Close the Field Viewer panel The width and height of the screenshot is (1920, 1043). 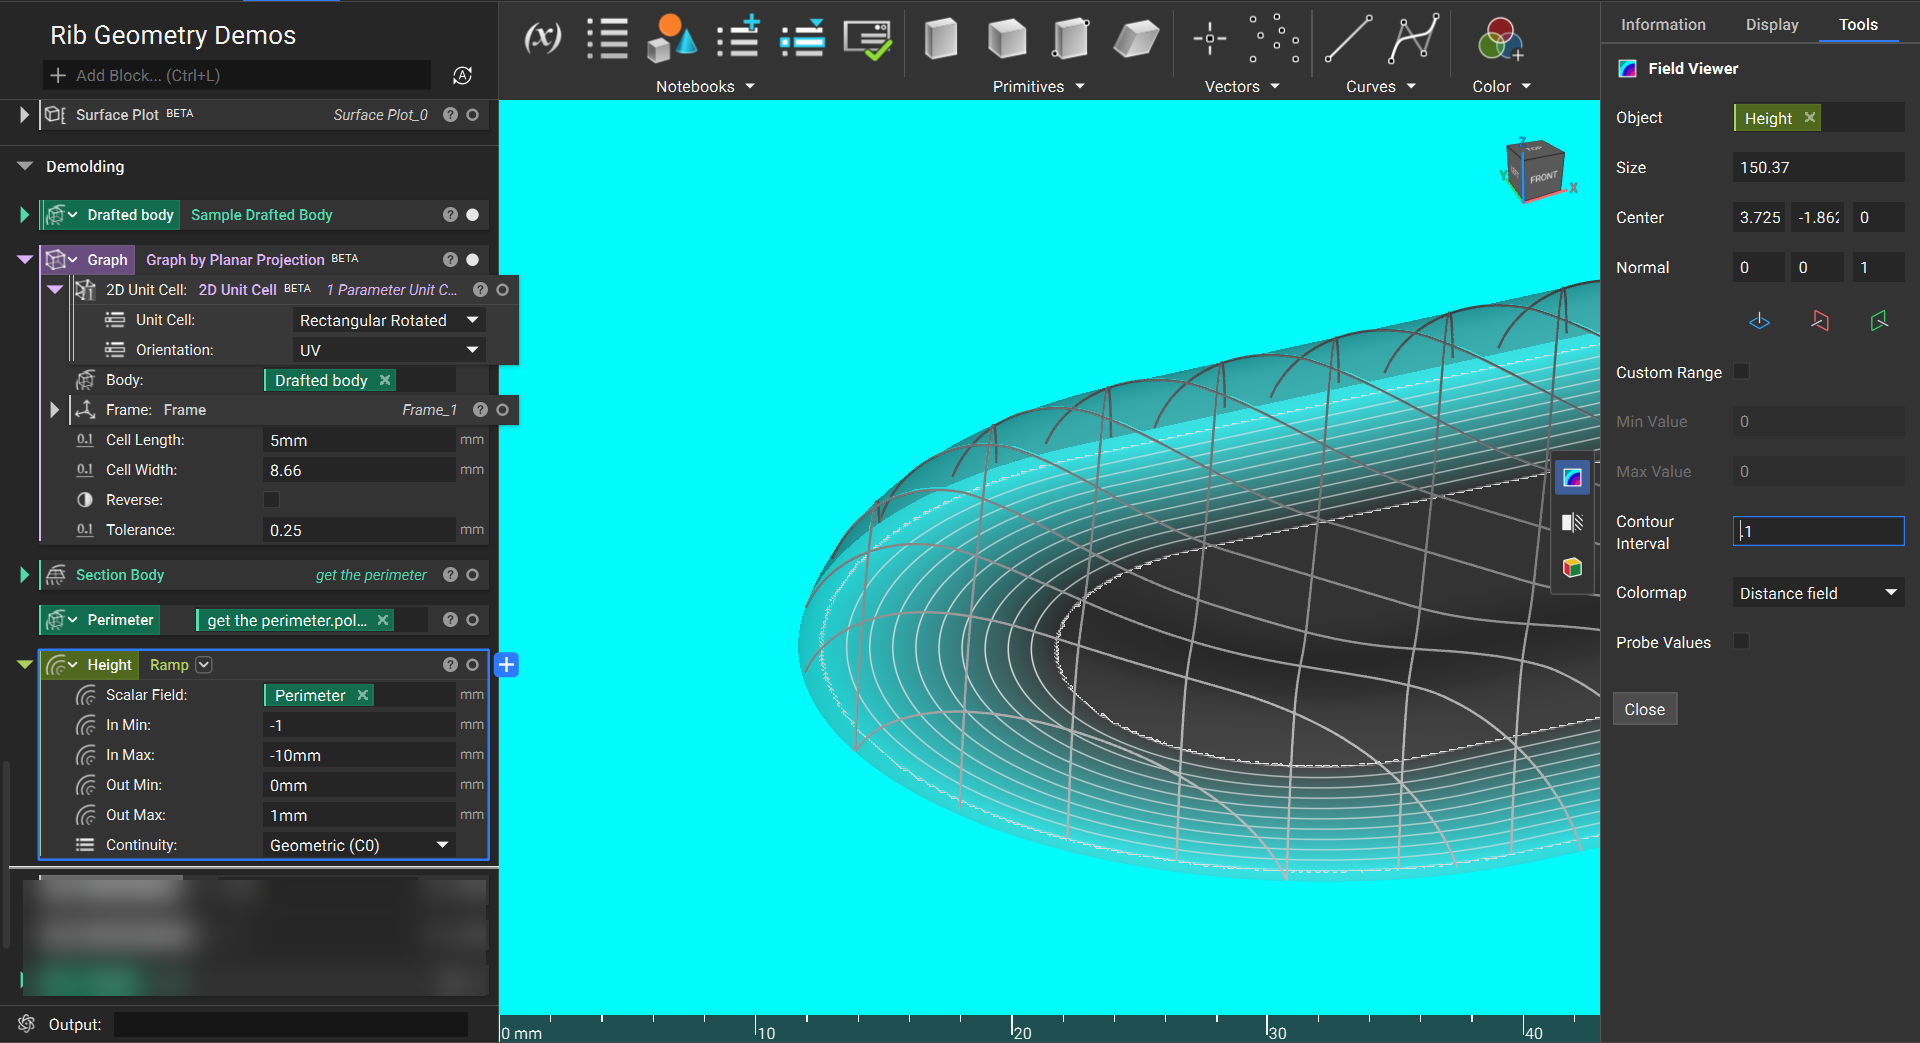tap(1645, 709)
